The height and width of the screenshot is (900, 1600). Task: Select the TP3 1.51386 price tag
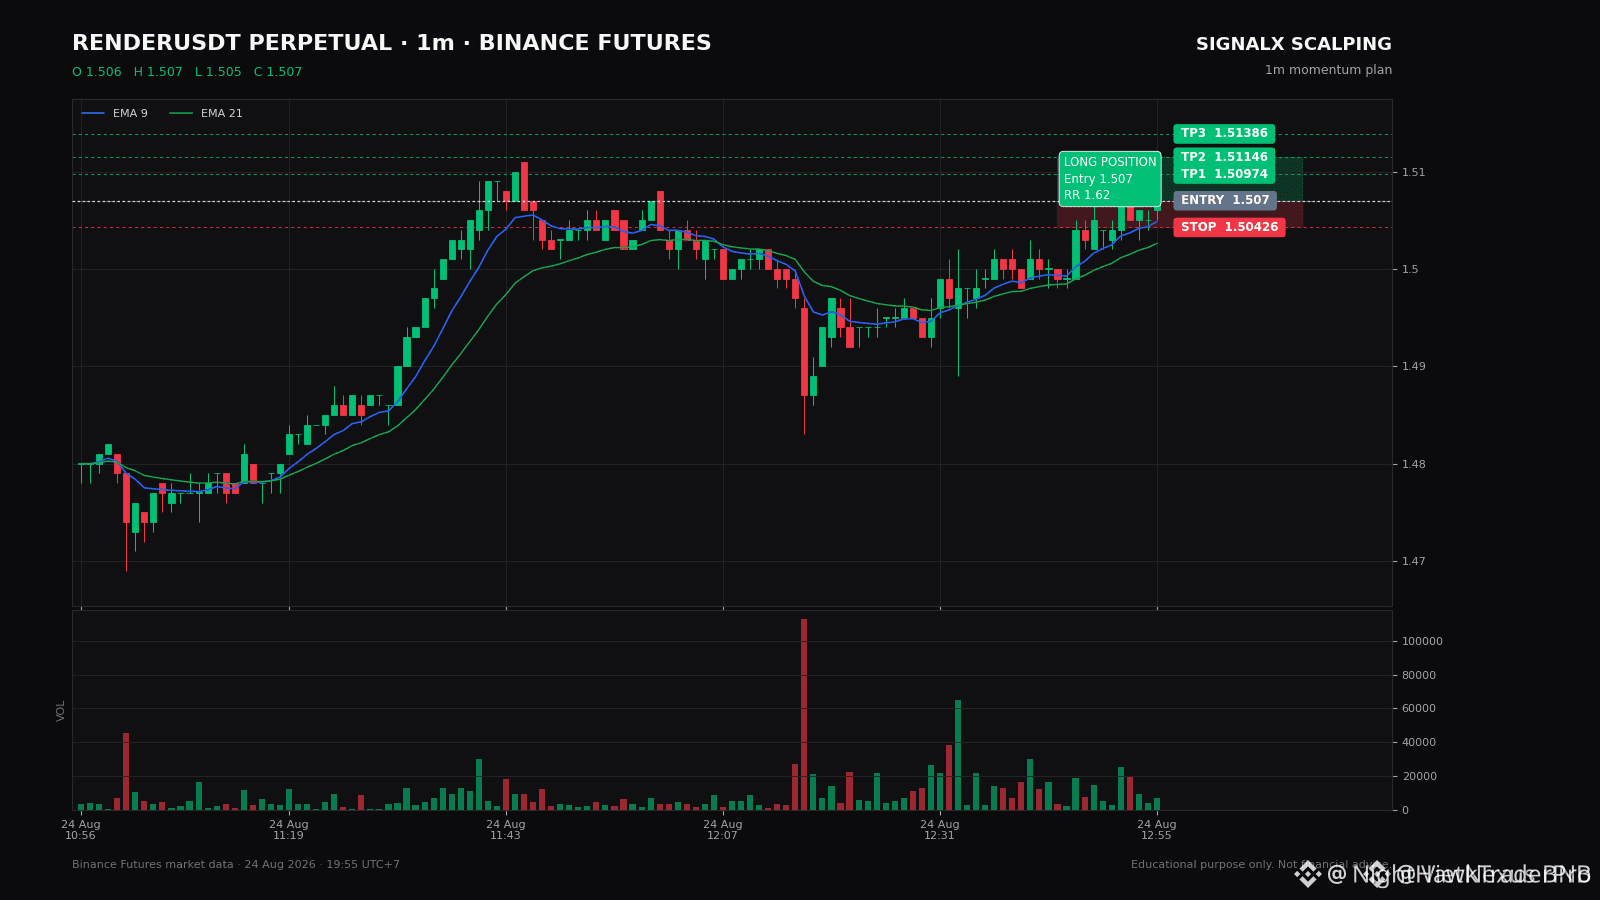point(1224,134)
